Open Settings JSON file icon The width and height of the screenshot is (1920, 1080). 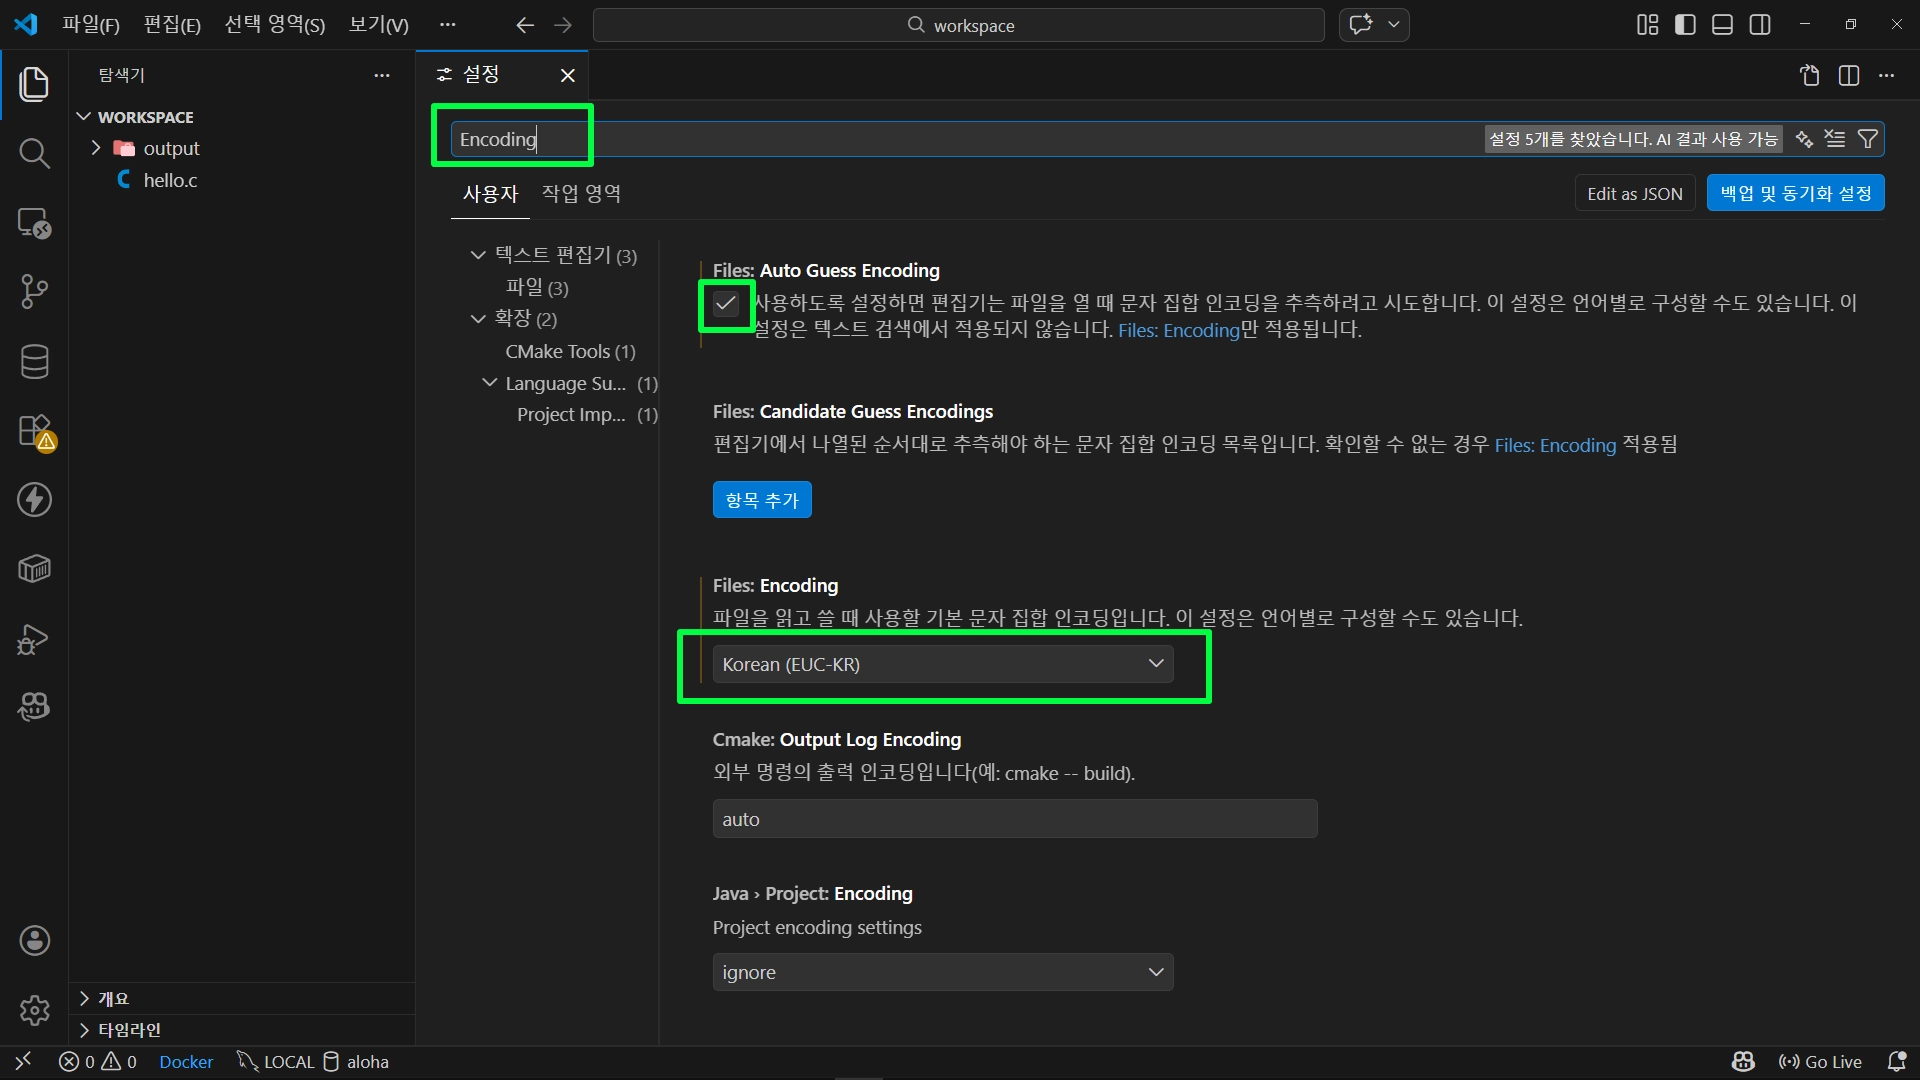[1809, 76]
